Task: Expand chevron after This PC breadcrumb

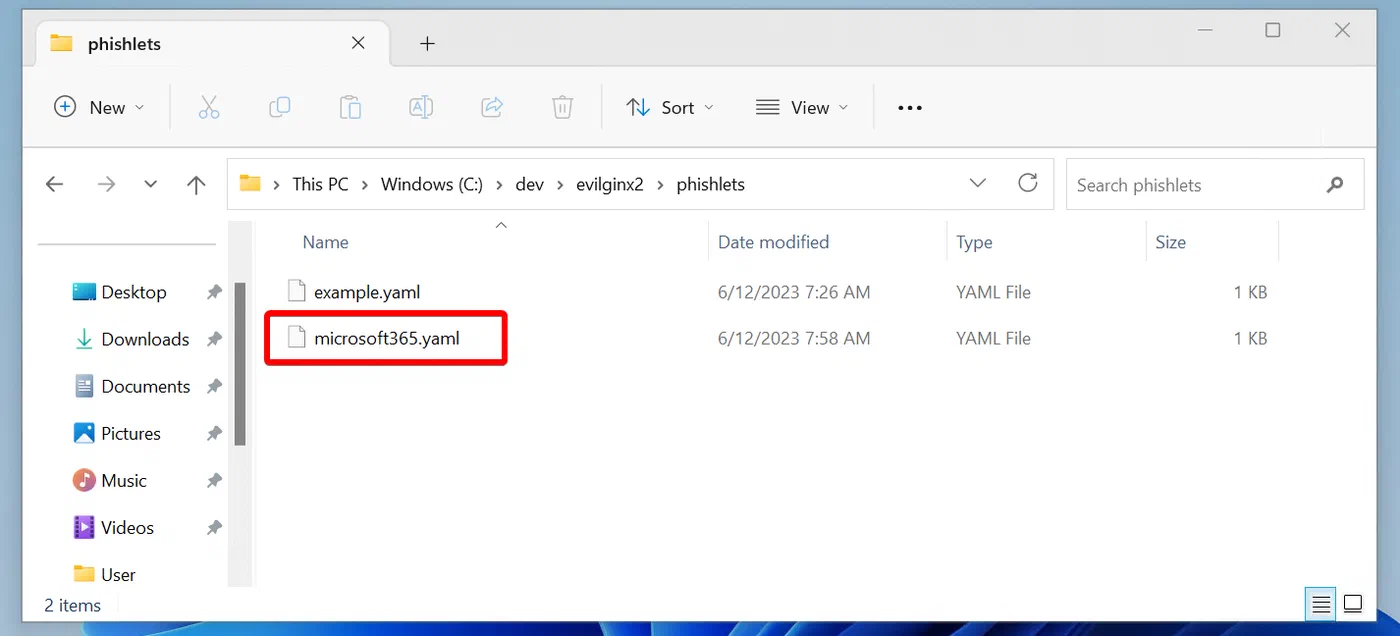Action: (364, 184)
